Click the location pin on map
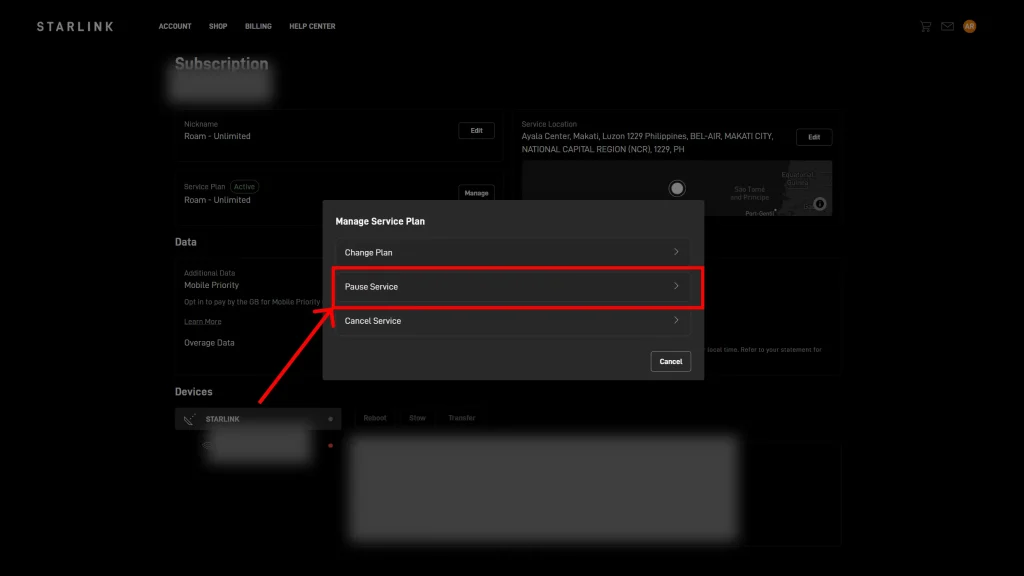The image size is (1024, 576). click(677, 188)
